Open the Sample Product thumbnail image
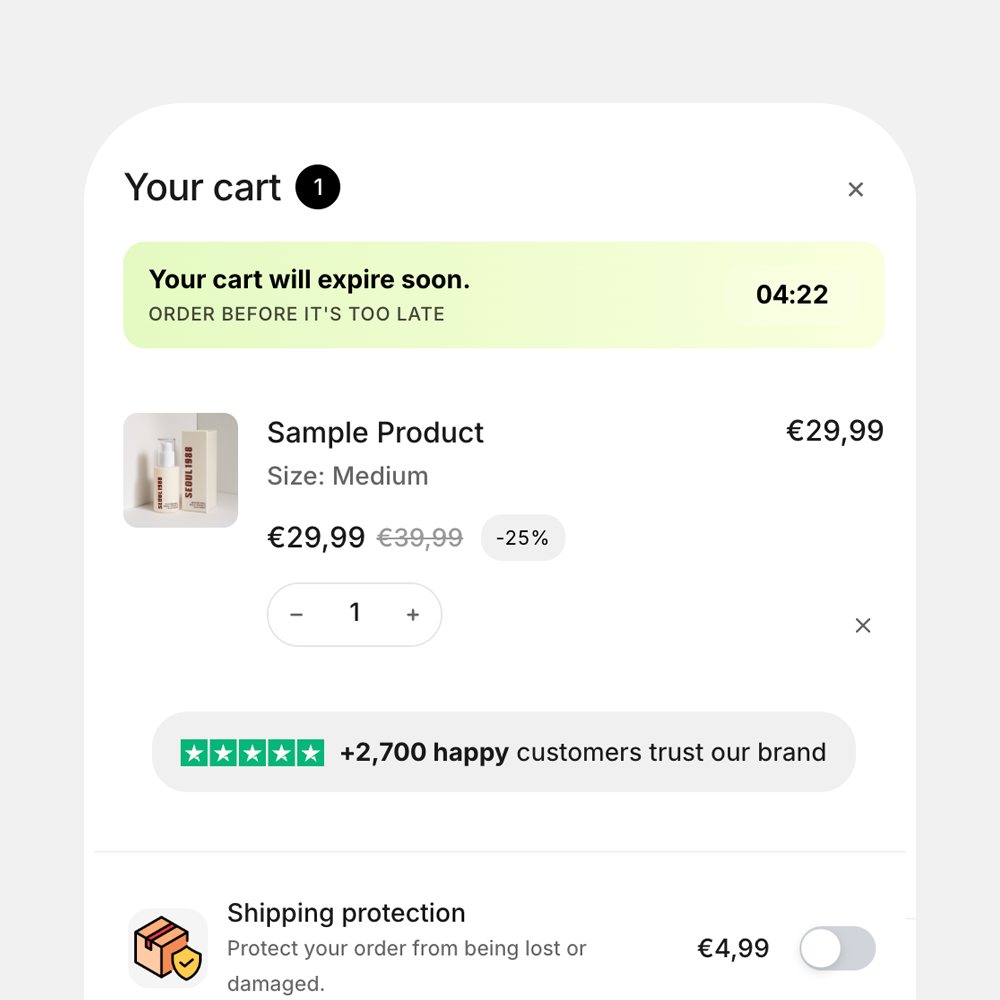 [180, 470]
